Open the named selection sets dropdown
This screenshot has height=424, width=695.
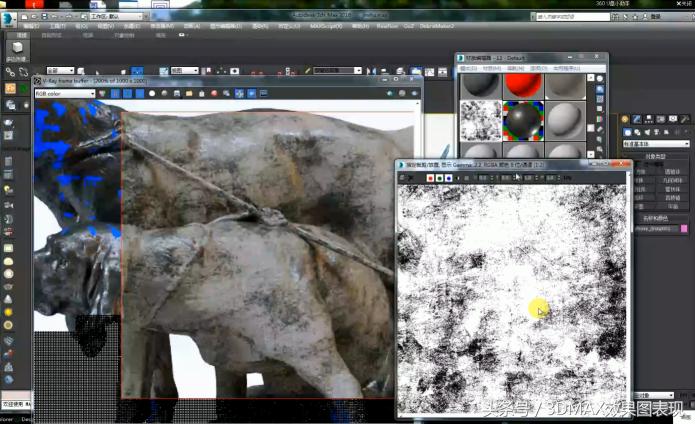click(337, 70)
